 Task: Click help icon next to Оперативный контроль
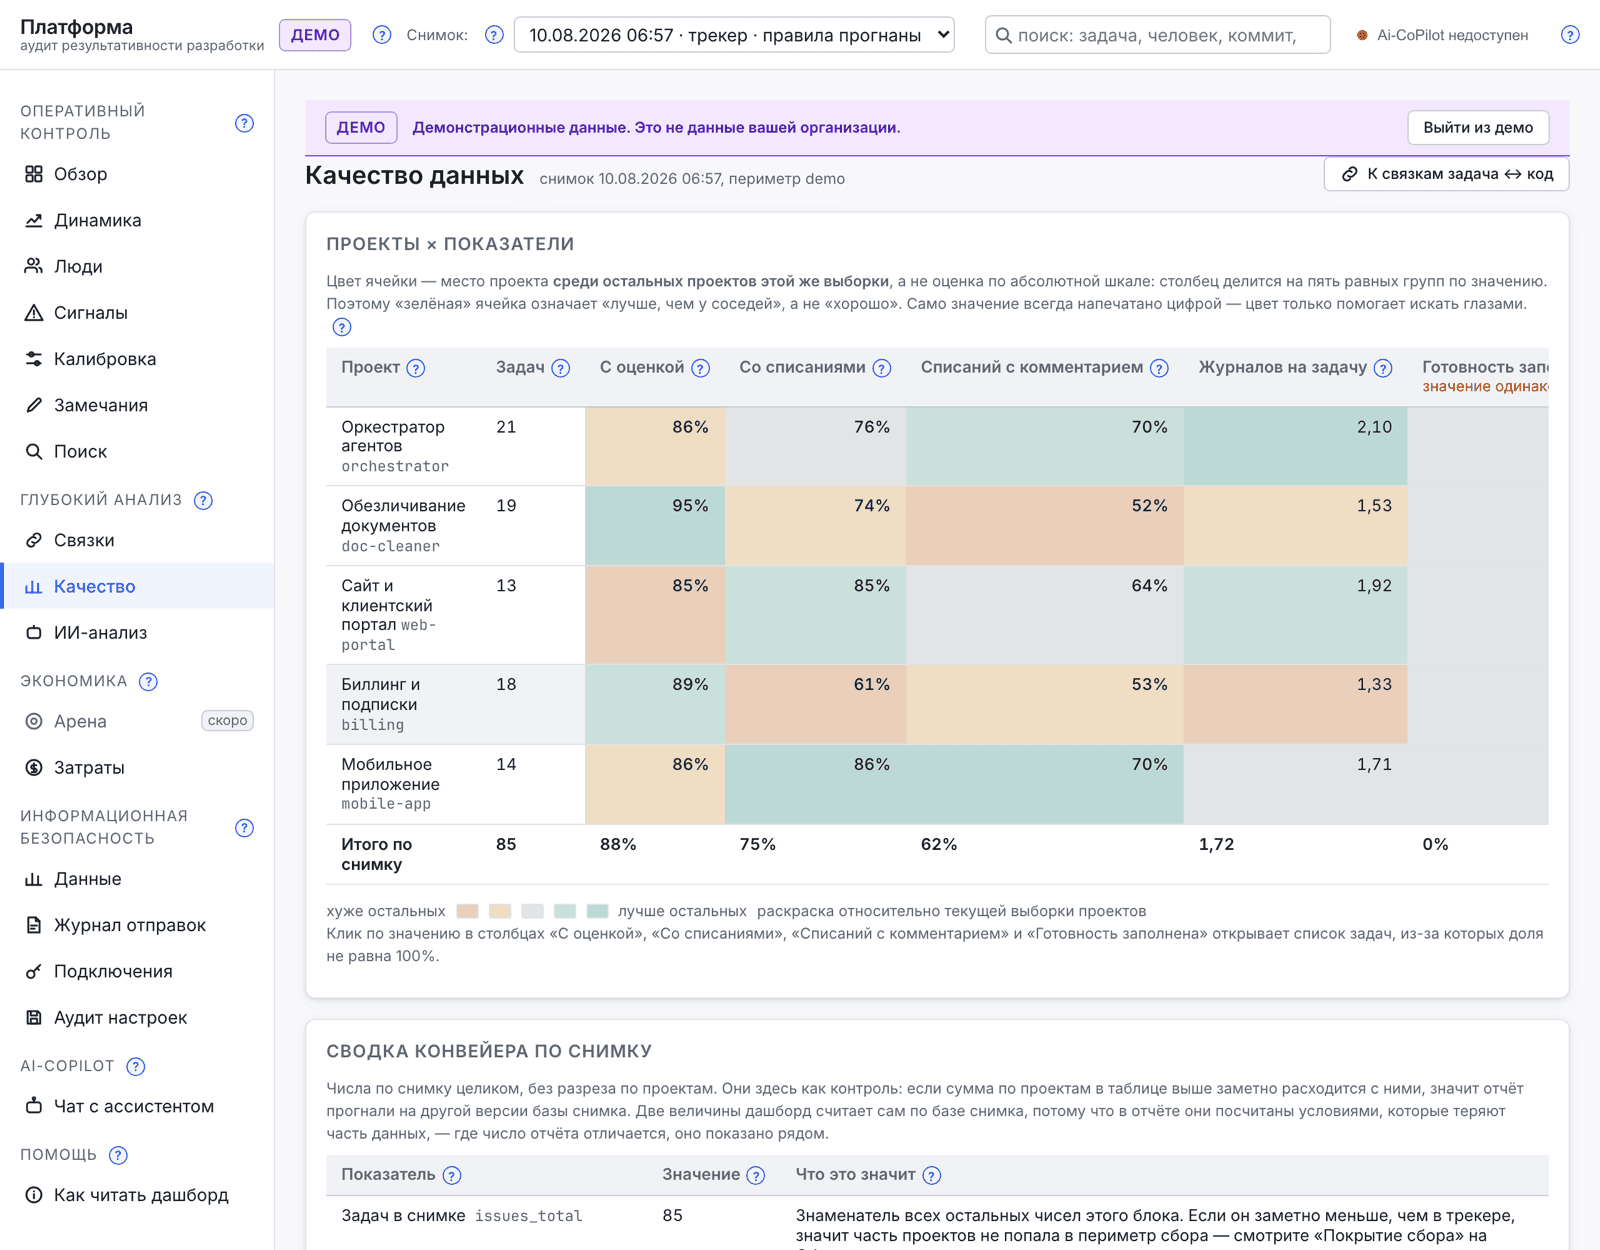tap(244, 123)
